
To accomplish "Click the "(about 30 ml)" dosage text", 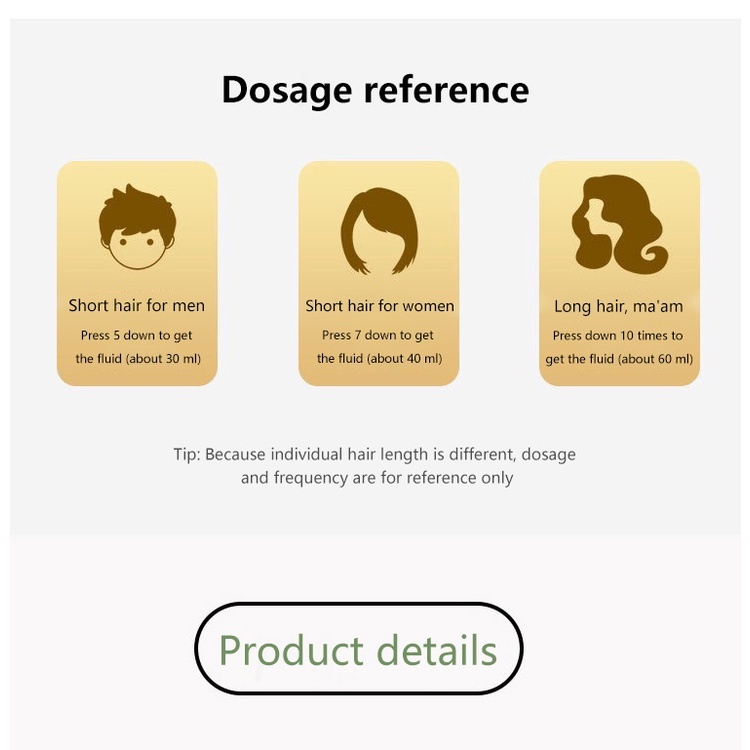I will (161, 359).
